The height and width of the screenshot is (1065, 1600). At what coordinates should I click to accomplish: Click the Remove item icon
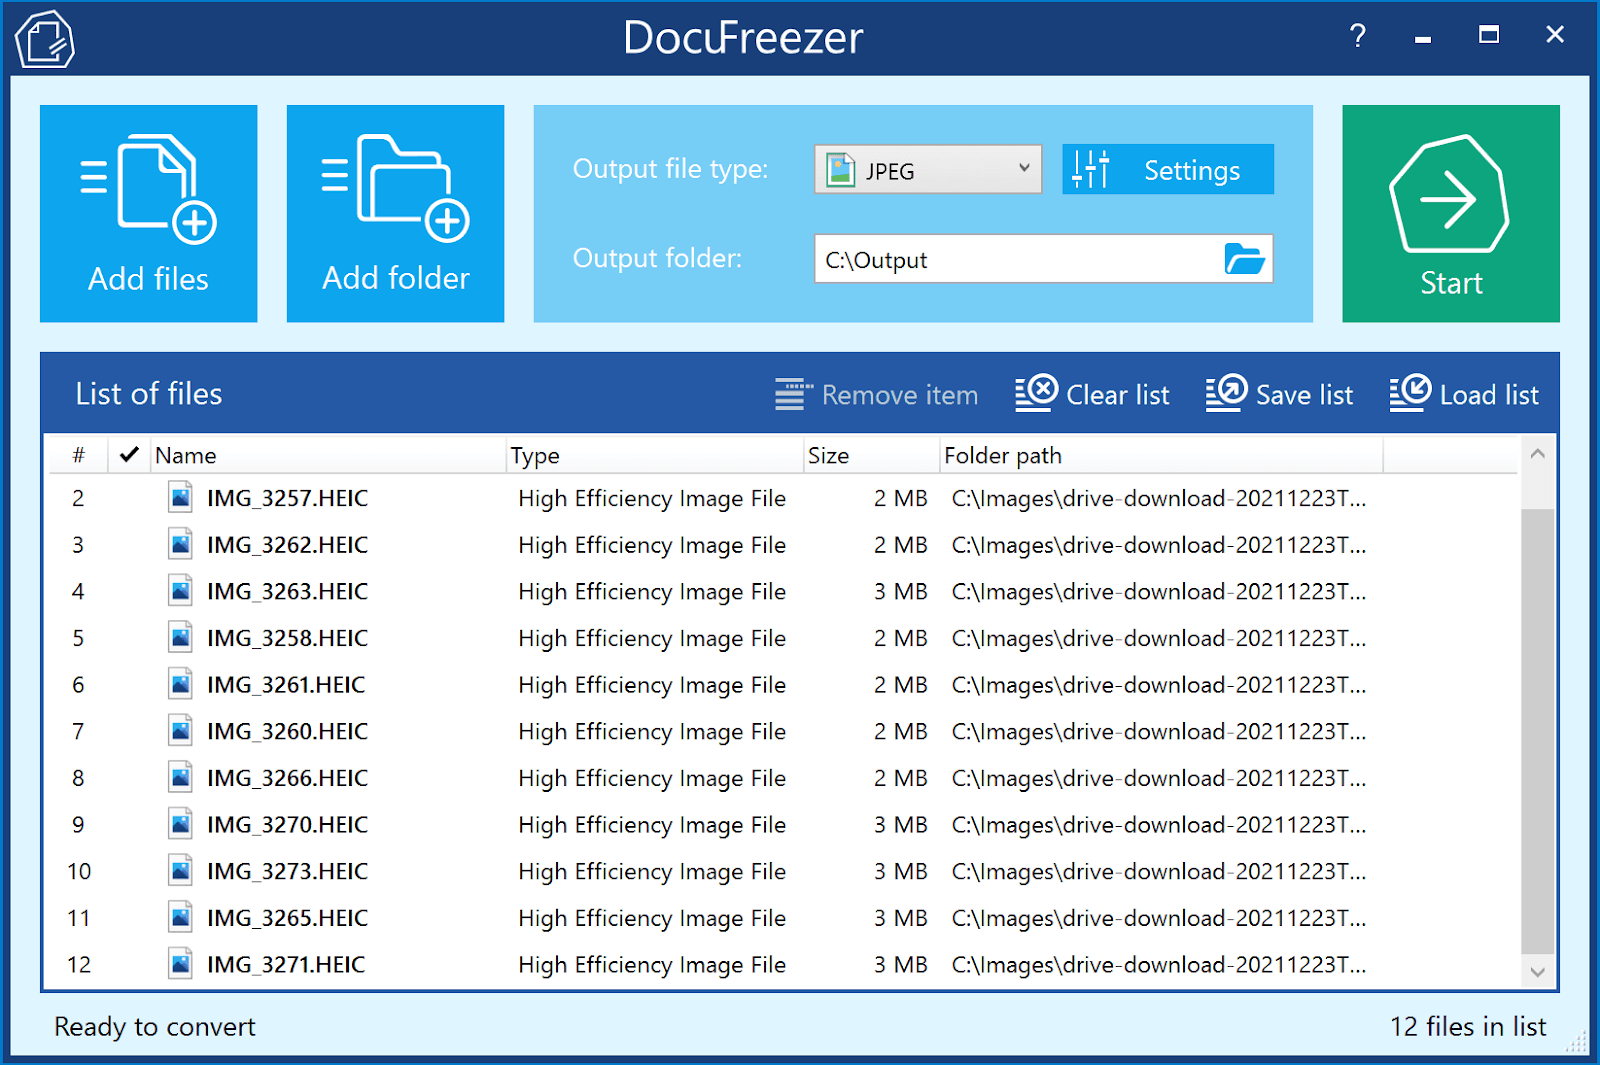click(791, 393)
